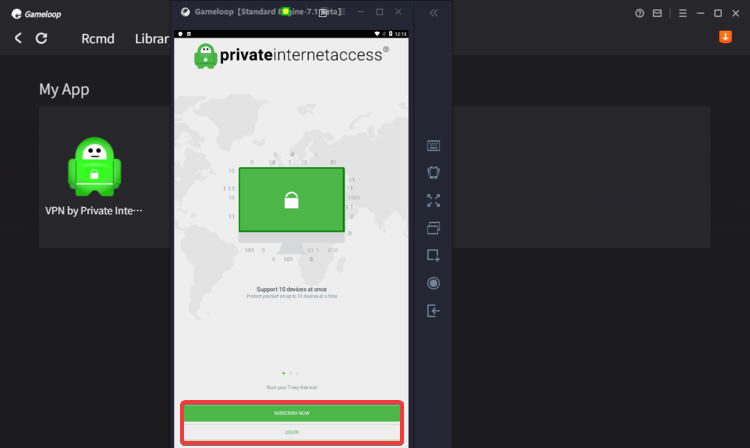Open the Gameloop hamburger menu
The height and width of the screenshot is (448, 750).
point(683,13)
